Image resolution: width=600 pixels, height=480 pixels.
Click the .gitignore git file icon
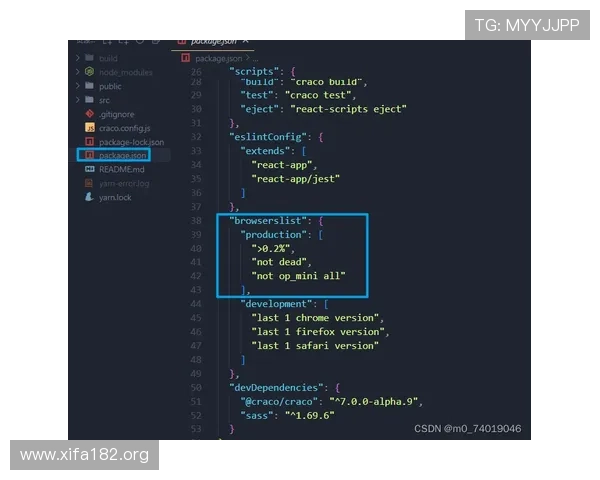point(90,115)
